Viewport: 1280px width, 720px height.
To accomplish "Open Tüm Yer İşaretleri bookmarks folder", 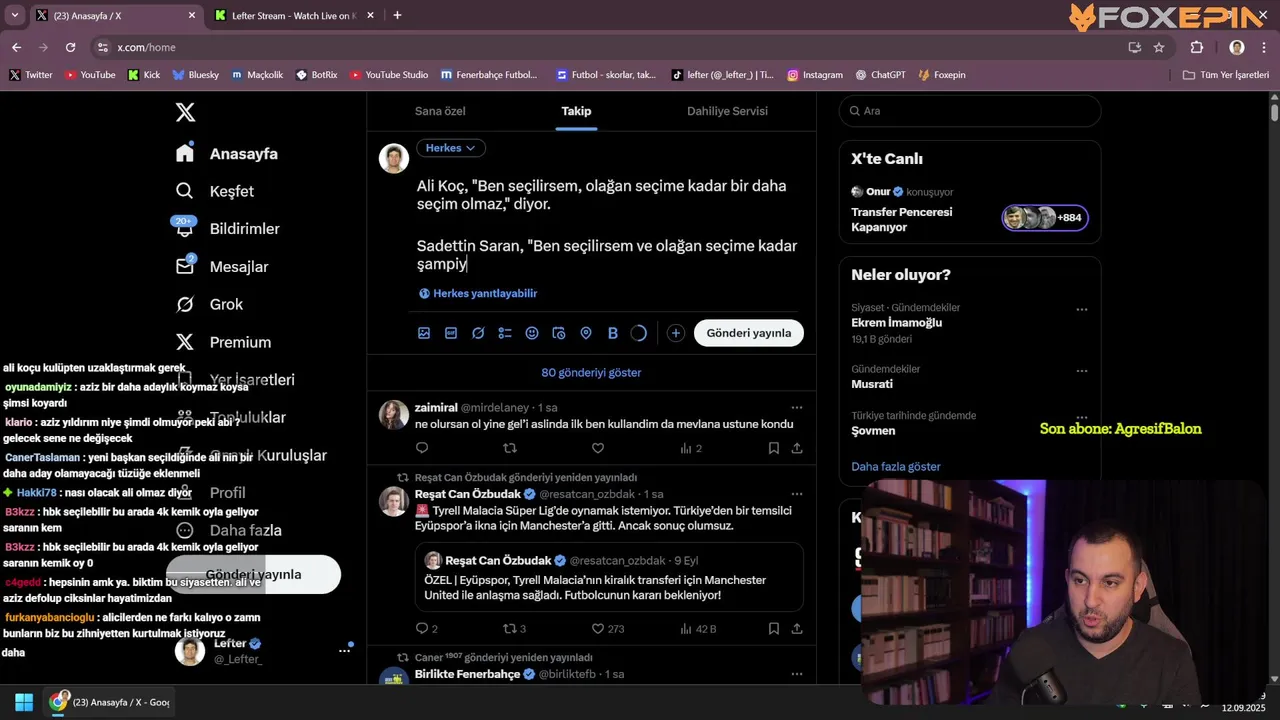I will (1225, 75).
